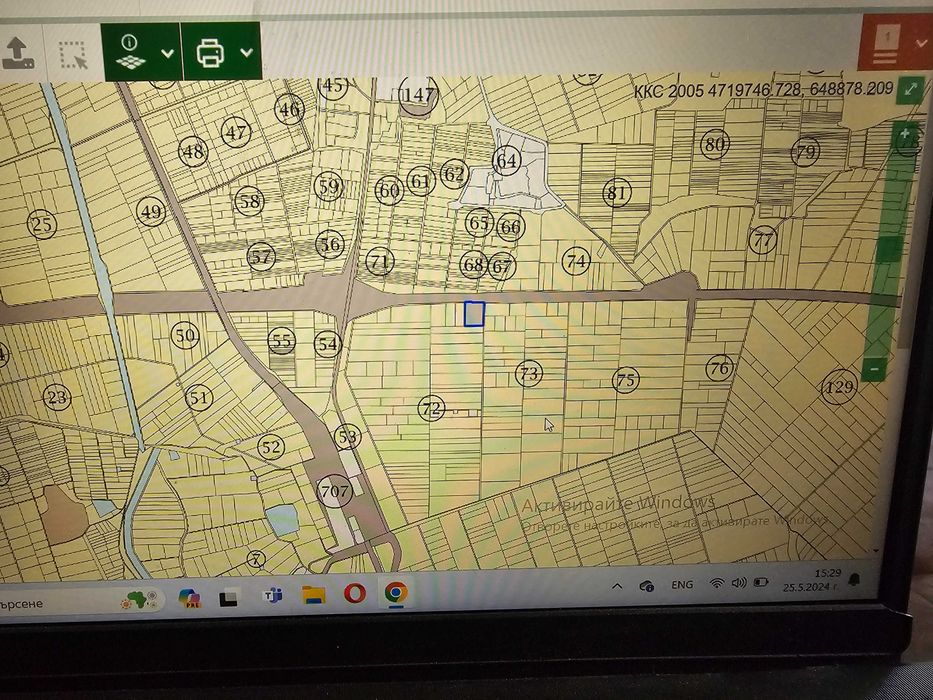
Task: Zoom out with the green minus button
Action: 873,369
